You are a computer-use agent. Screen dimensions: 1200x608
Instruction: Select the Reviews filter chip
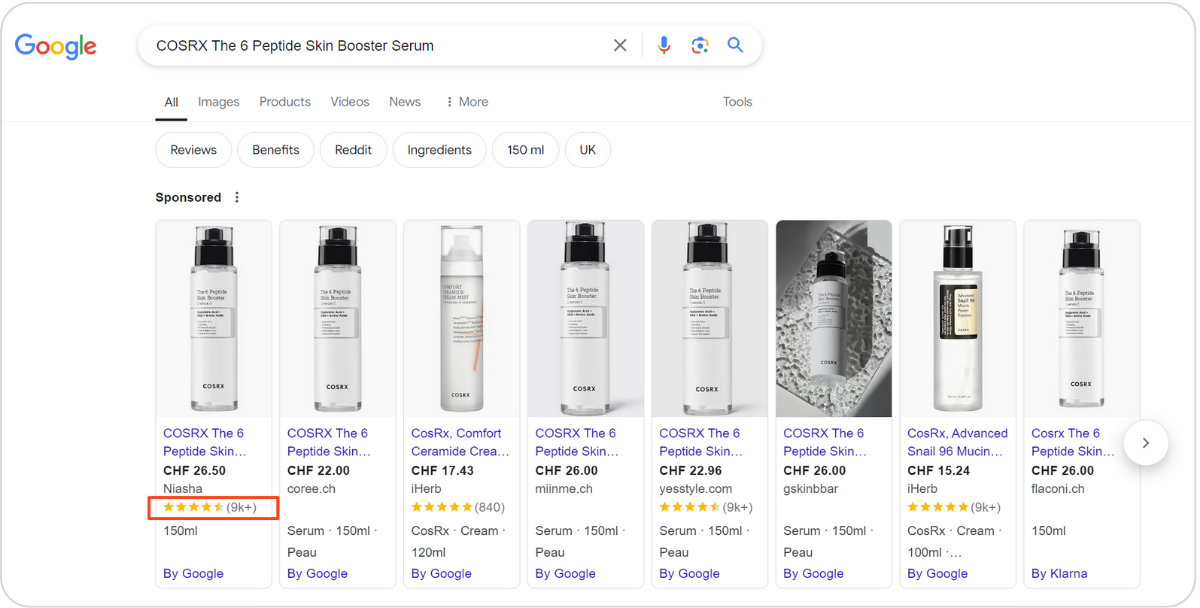tap(193, 150)
